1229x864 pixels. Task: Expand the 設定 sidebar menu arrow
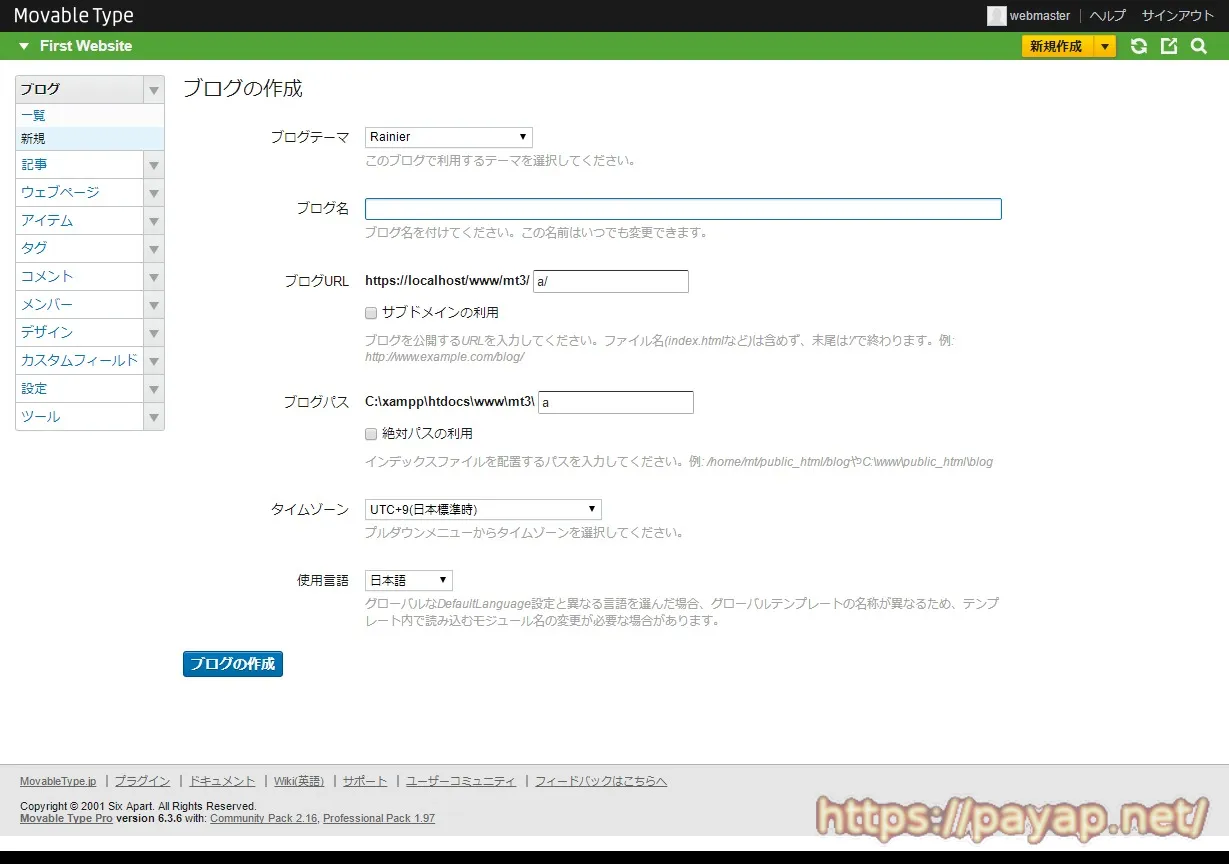(154, 389)
